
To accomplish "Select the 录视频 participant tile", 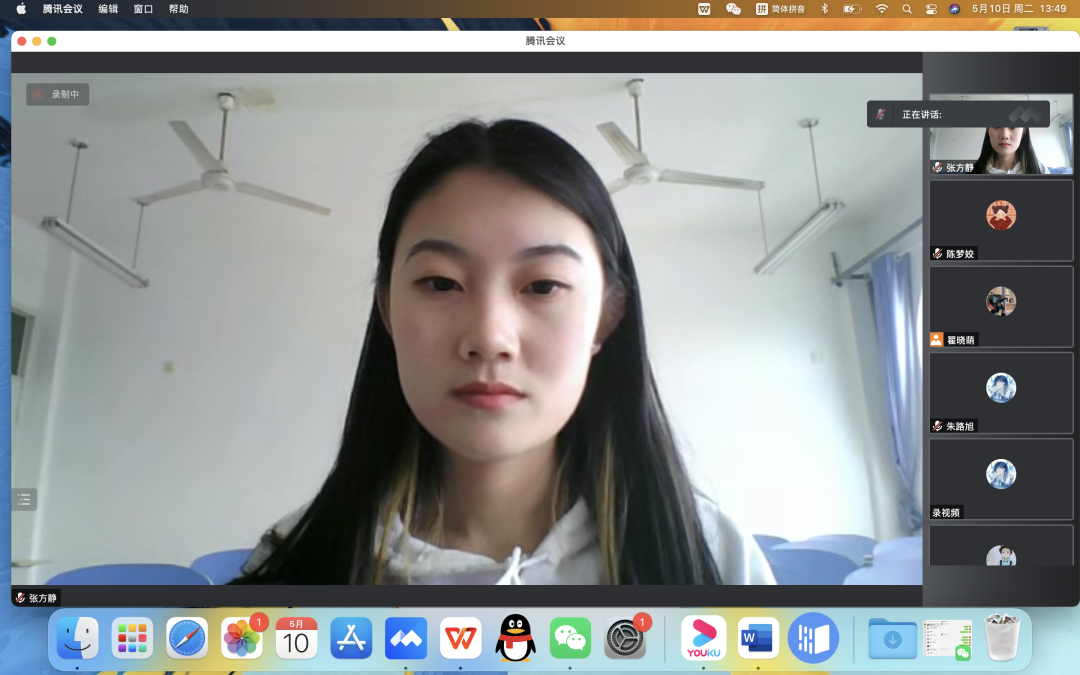I will [1001, 479].
